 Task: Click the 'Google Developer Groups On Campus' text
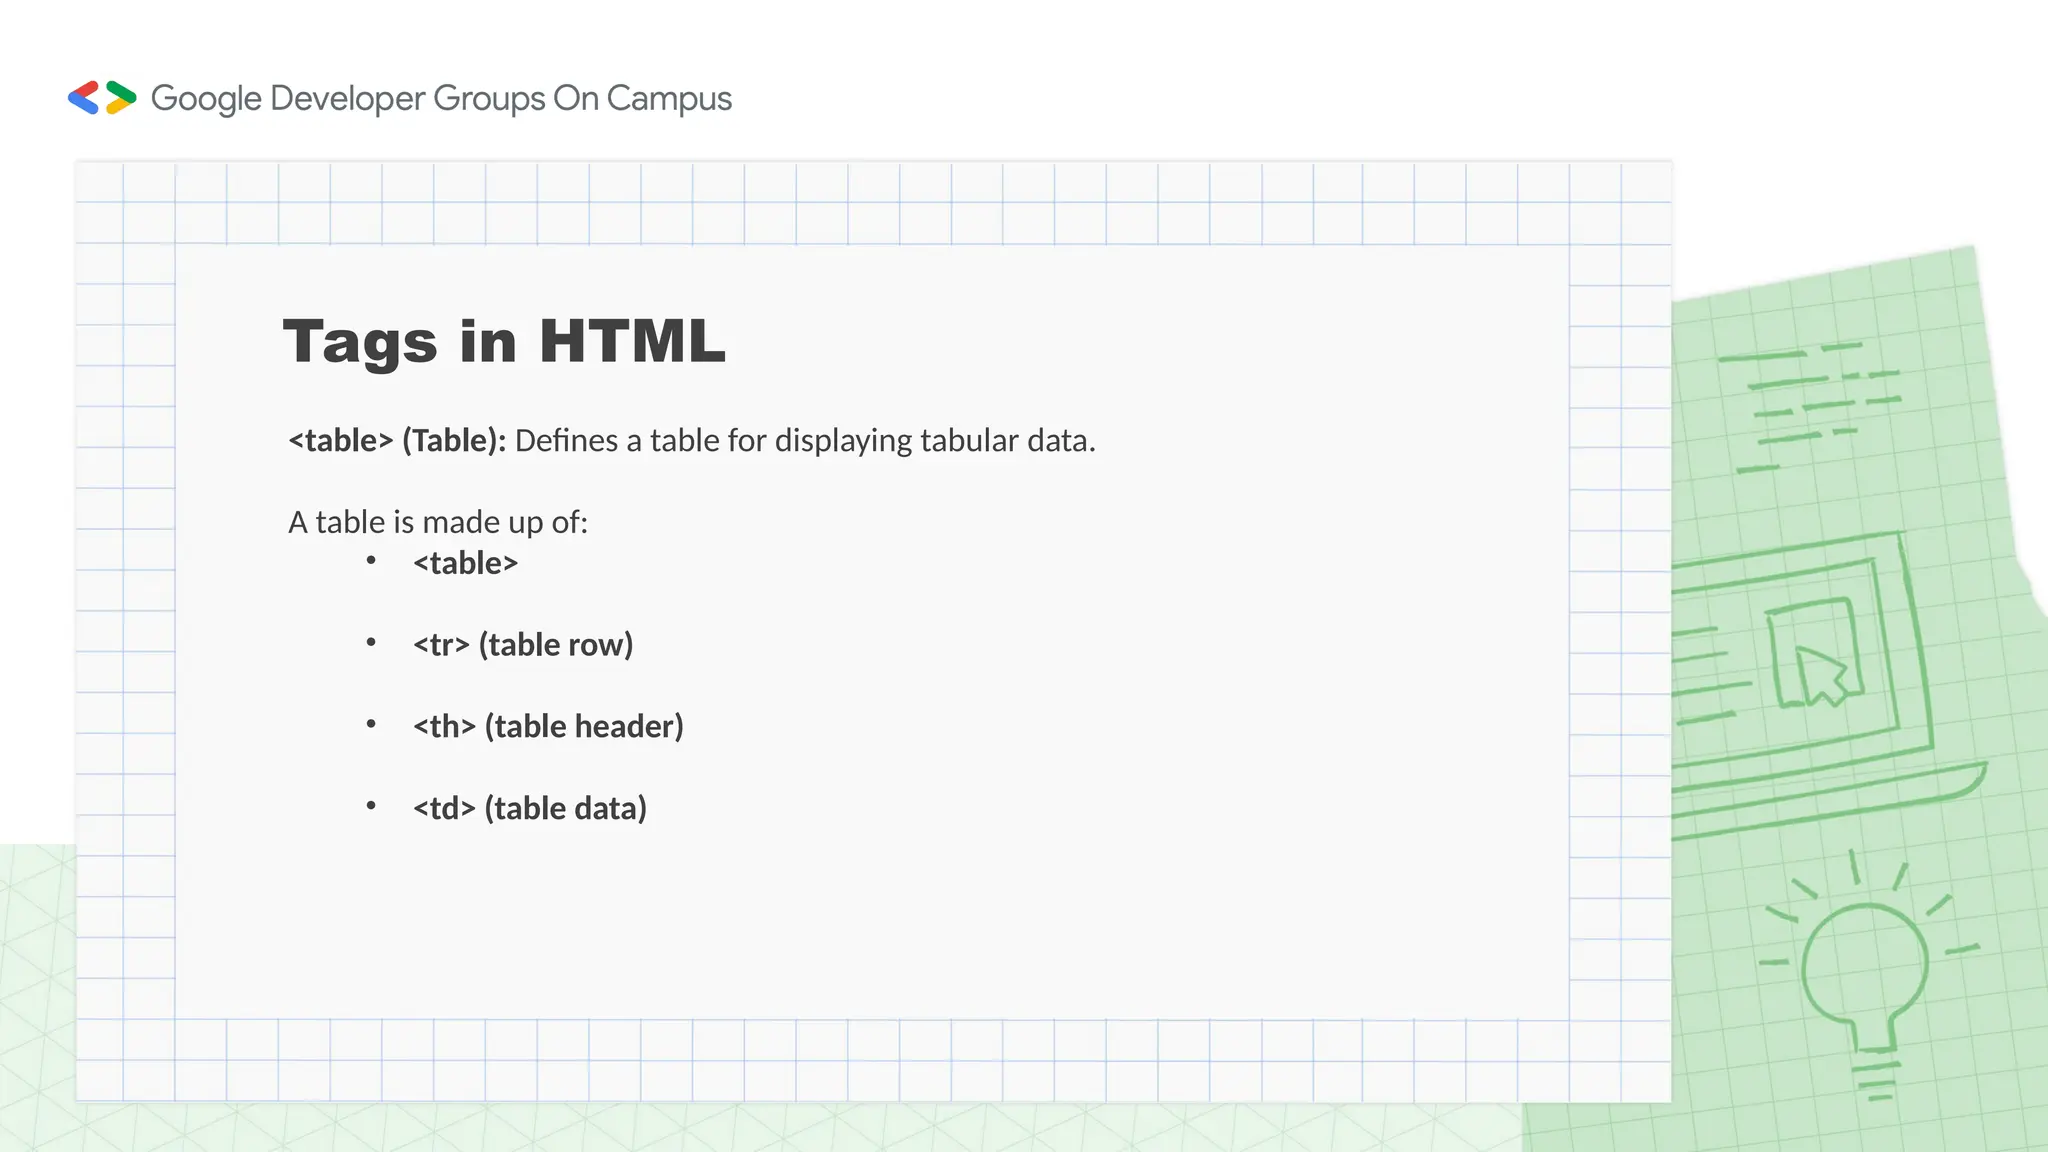tap(441, 99)
